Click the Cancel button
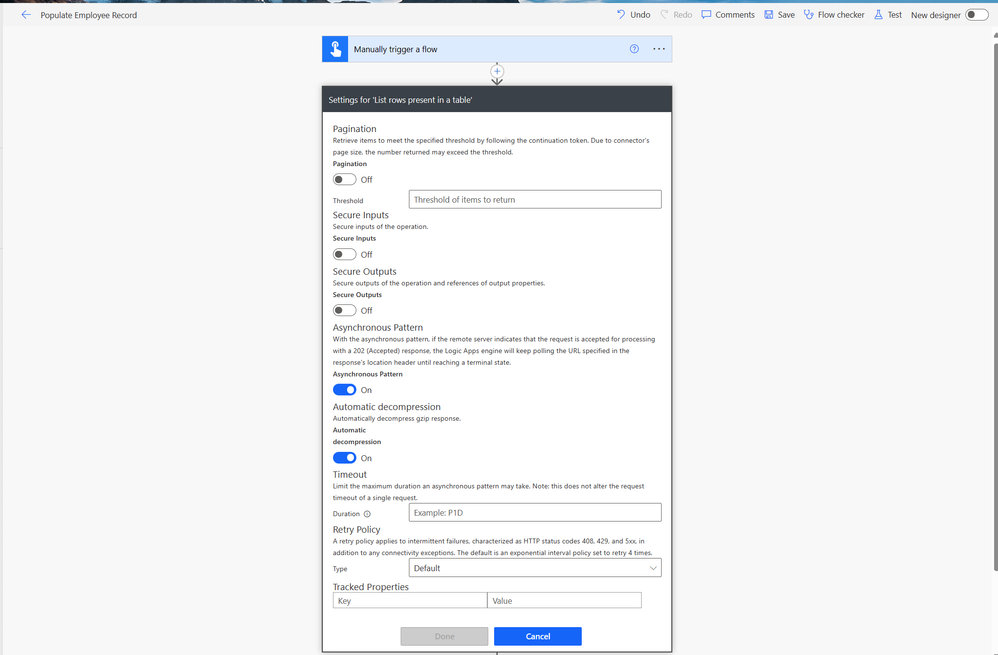This screenshot has height=655, width=998. pos(538,636)
